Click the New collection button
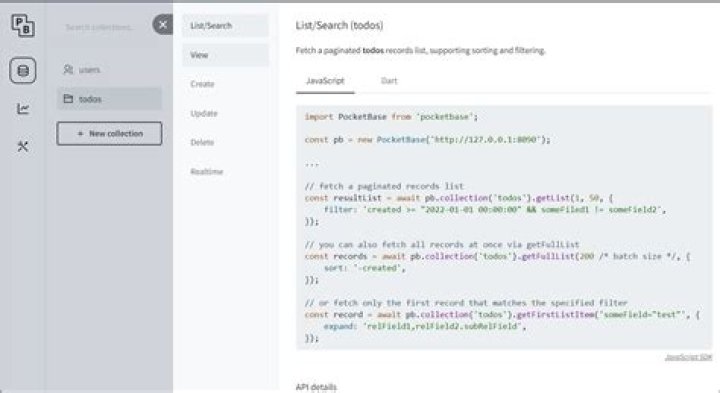Screen dimensions: 720x393 pos(109,134)
